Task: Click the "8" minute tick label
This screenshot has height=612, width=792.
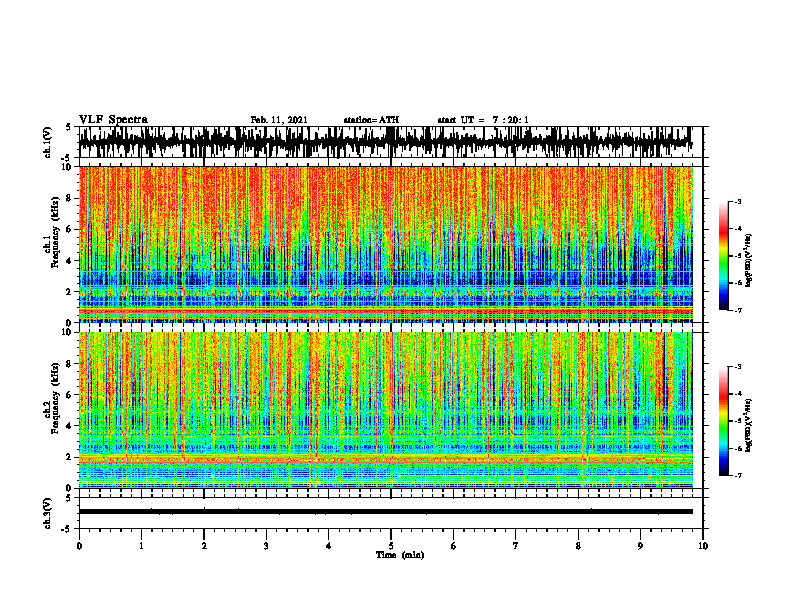Action: tap(578, 546)
